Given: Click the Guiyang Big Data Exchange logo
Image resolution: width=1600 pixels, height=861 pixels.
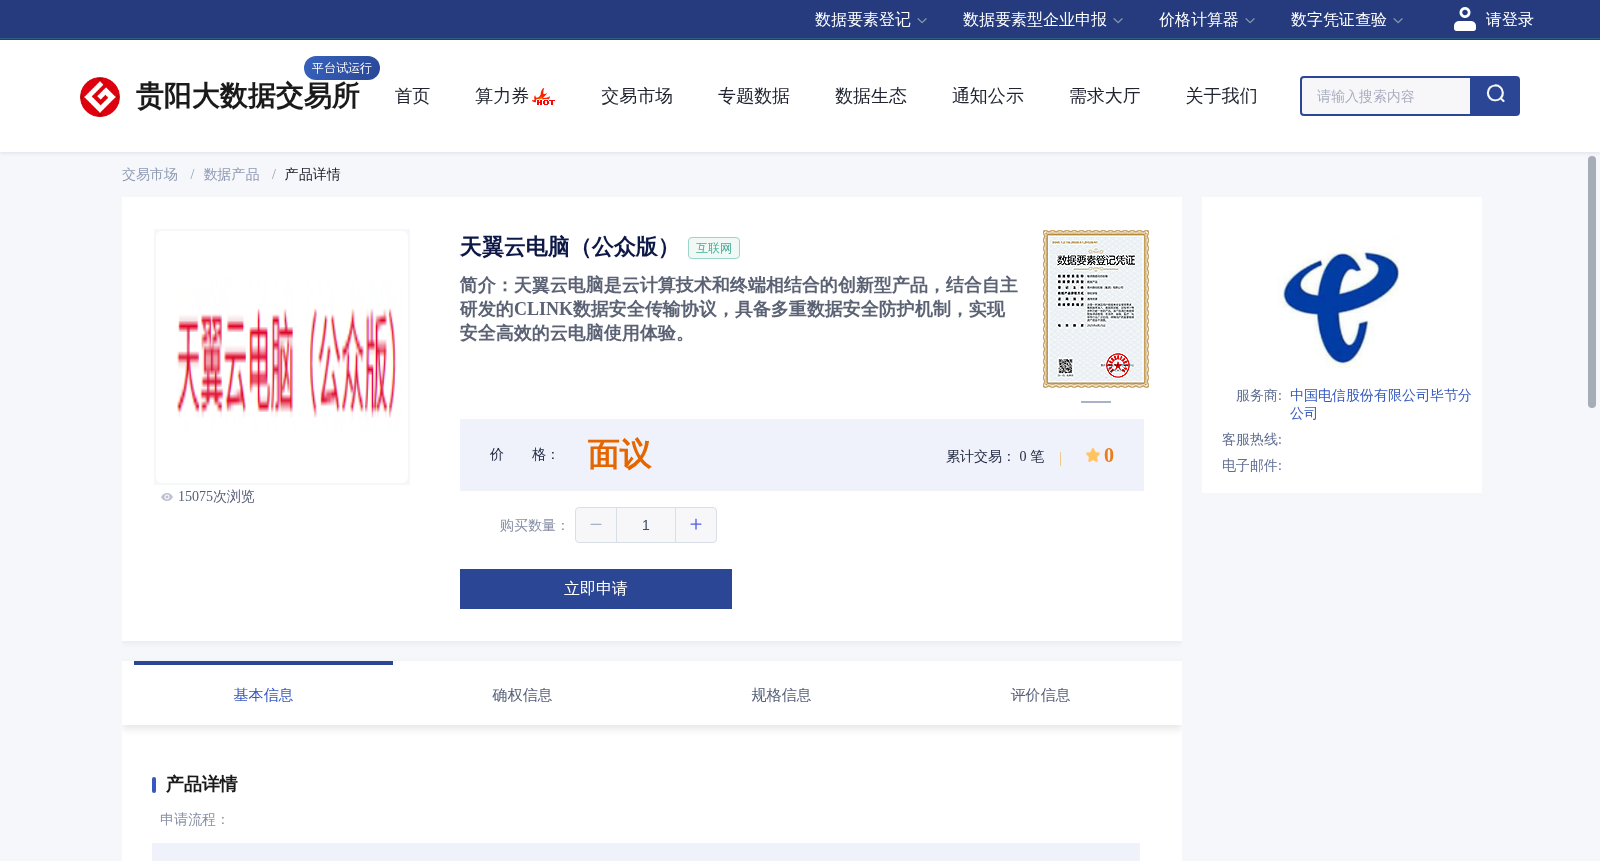Looking at the screenshot, I should point(219,96).
